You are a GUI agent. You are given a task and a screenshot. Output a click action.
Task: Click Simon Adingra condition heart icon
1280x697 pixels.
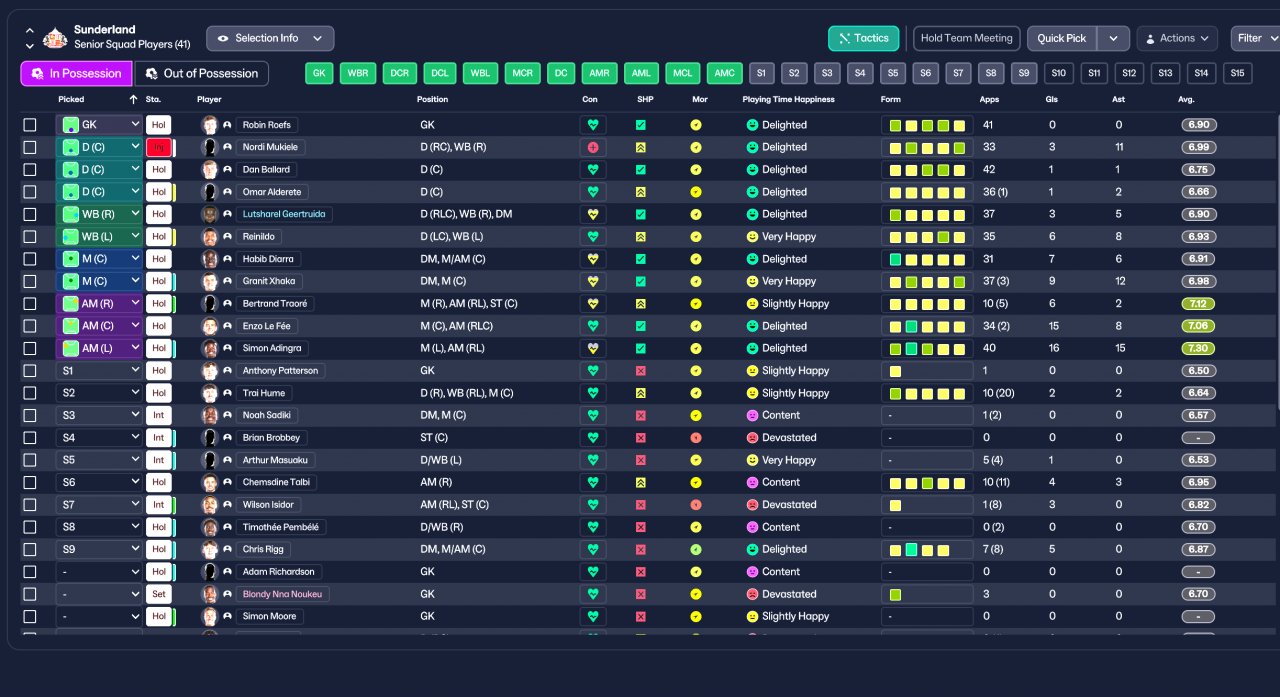pyautogui.click(x=592, y=348)
